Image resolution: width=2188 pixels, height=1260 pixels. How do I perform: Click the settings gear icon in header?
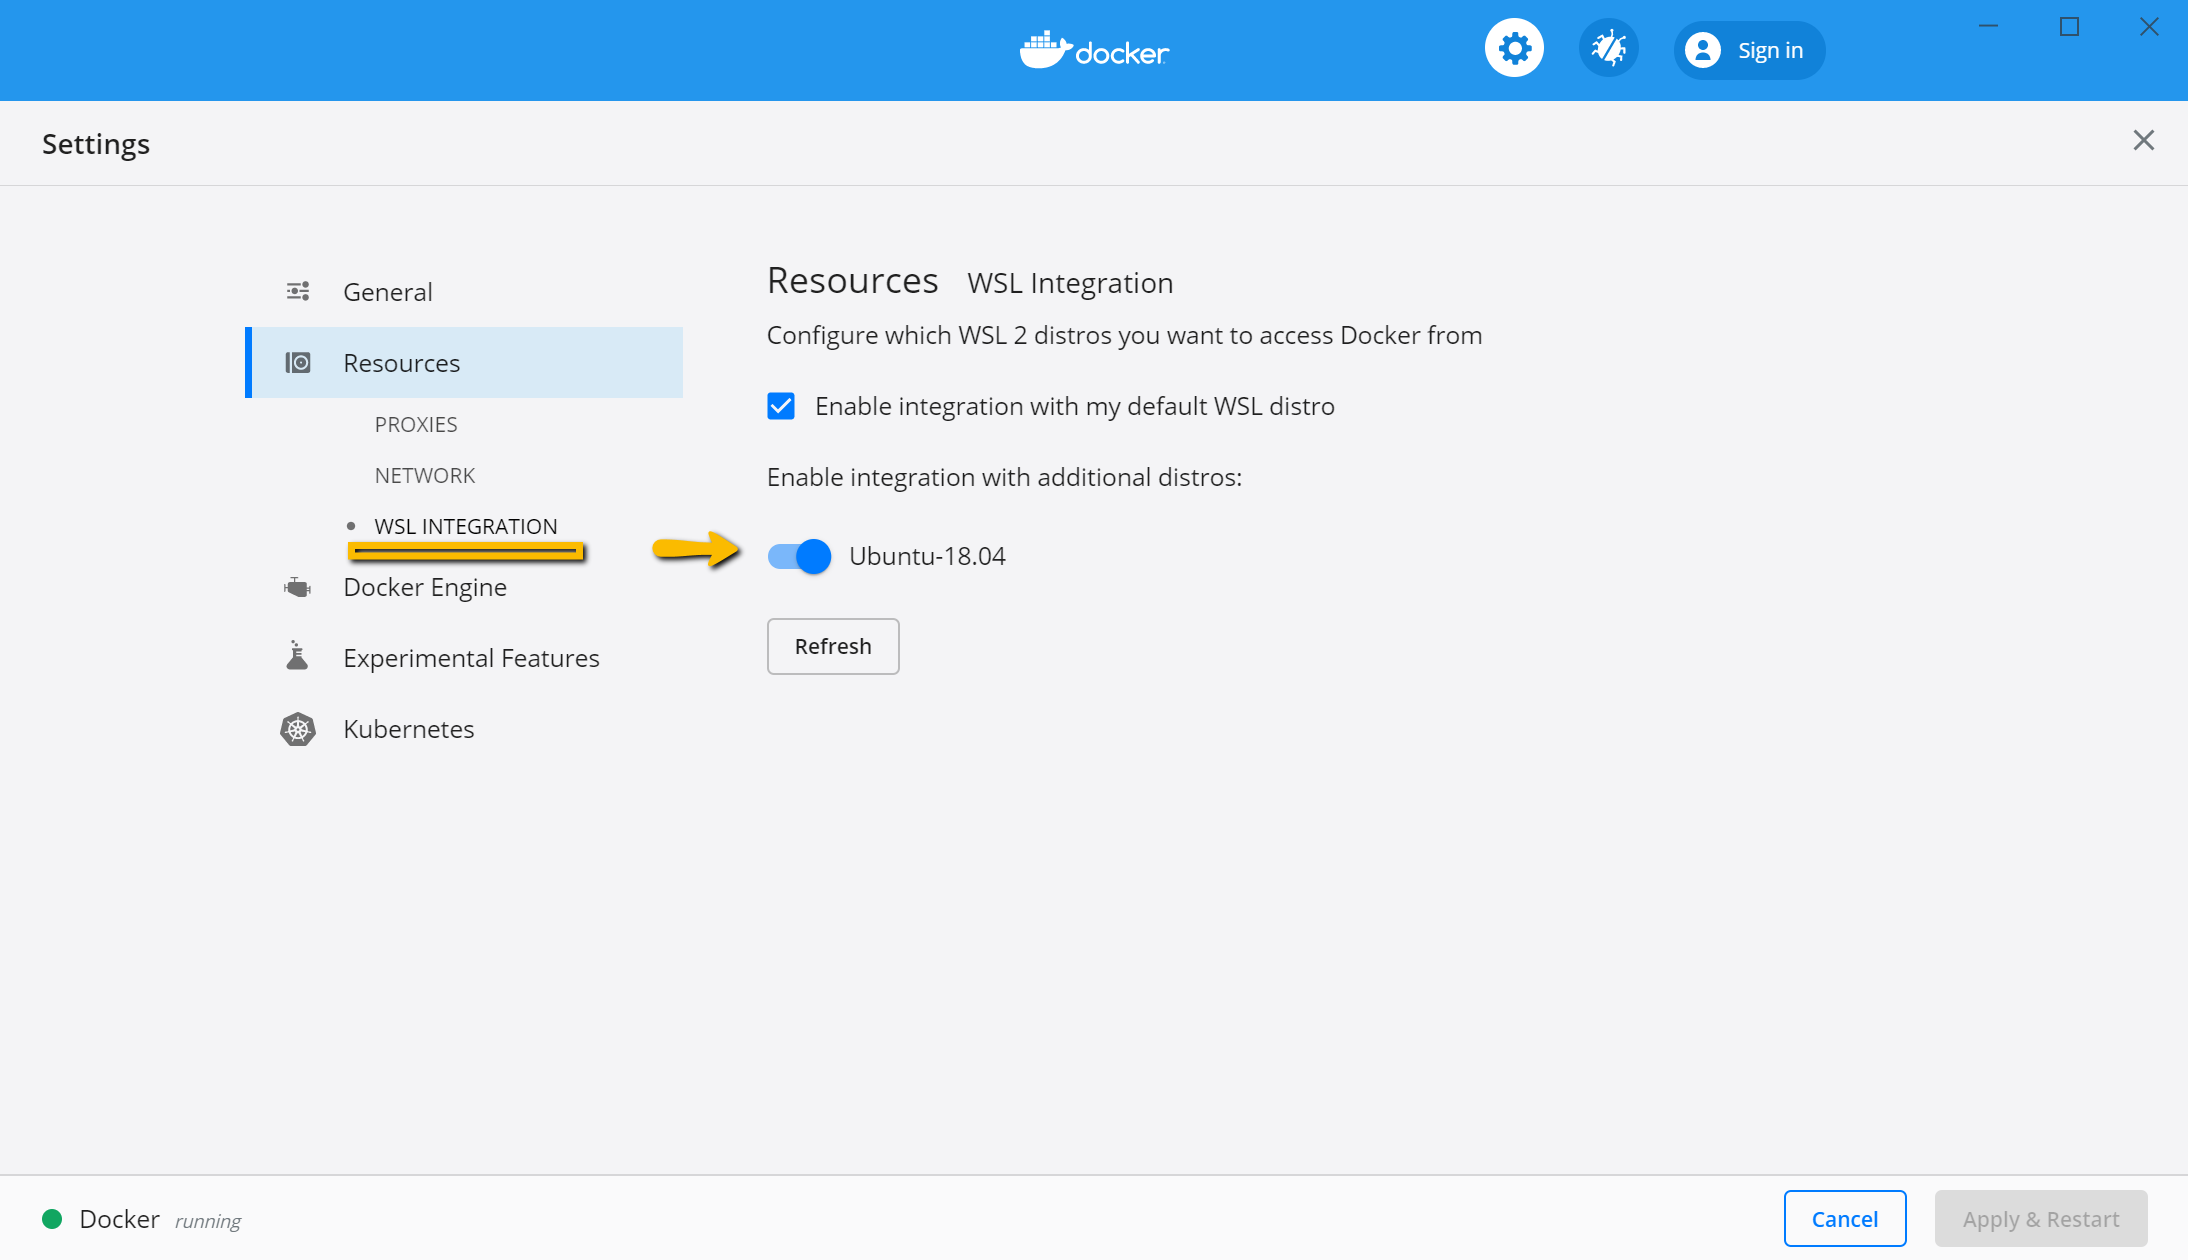(1514, 48)
